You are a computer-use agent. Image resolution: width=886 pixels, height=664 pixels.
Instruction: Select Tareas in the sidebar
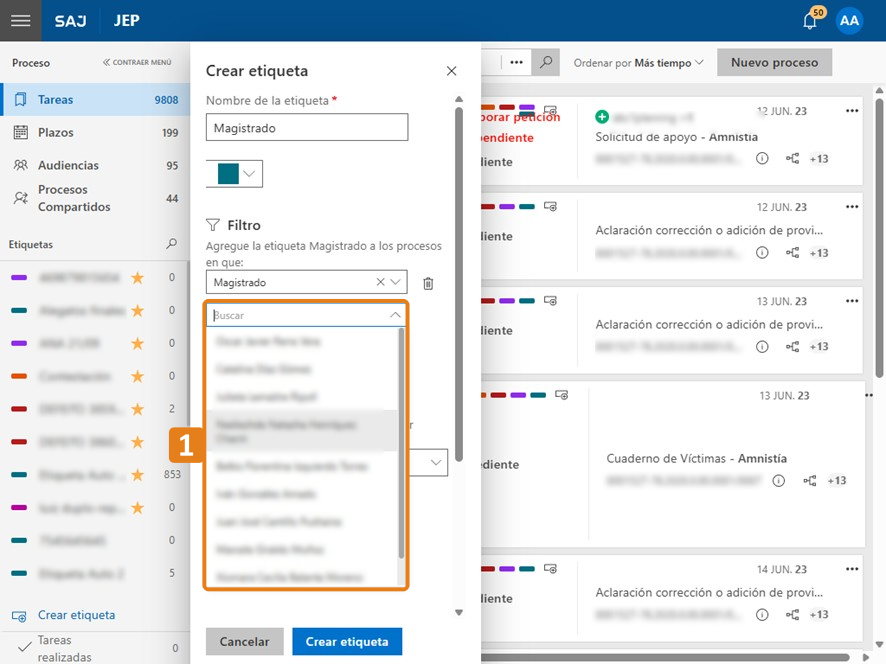point(56,100)
